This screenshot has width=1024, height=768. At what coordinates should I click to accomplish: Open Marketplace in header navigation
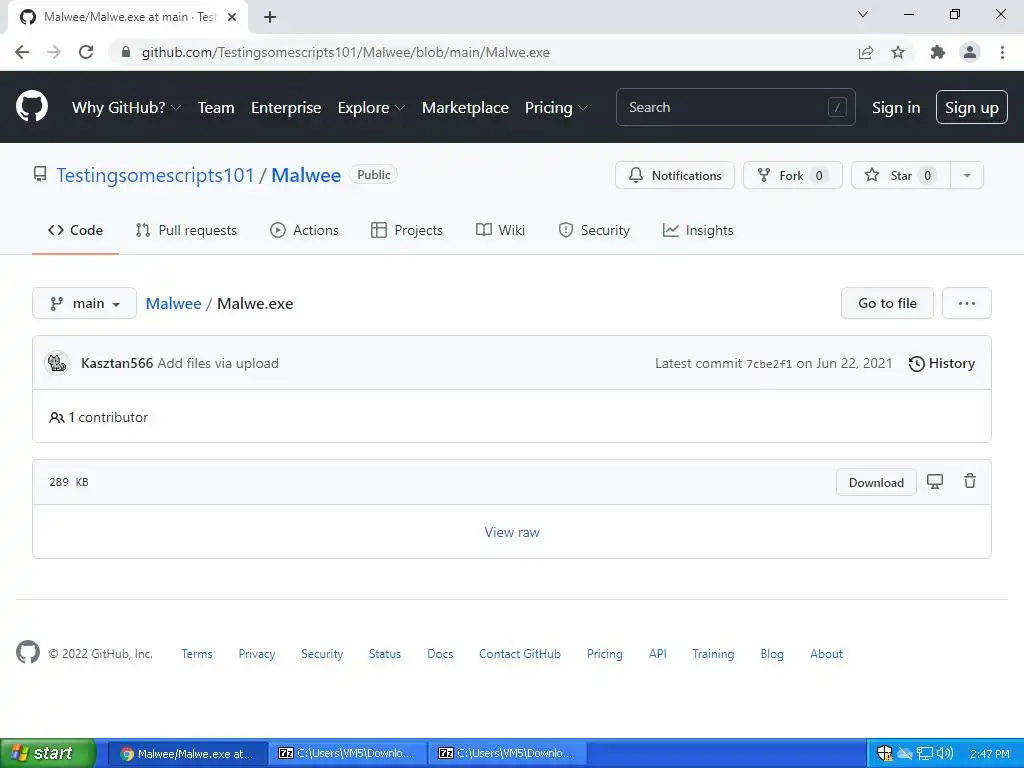click(465, 107)
